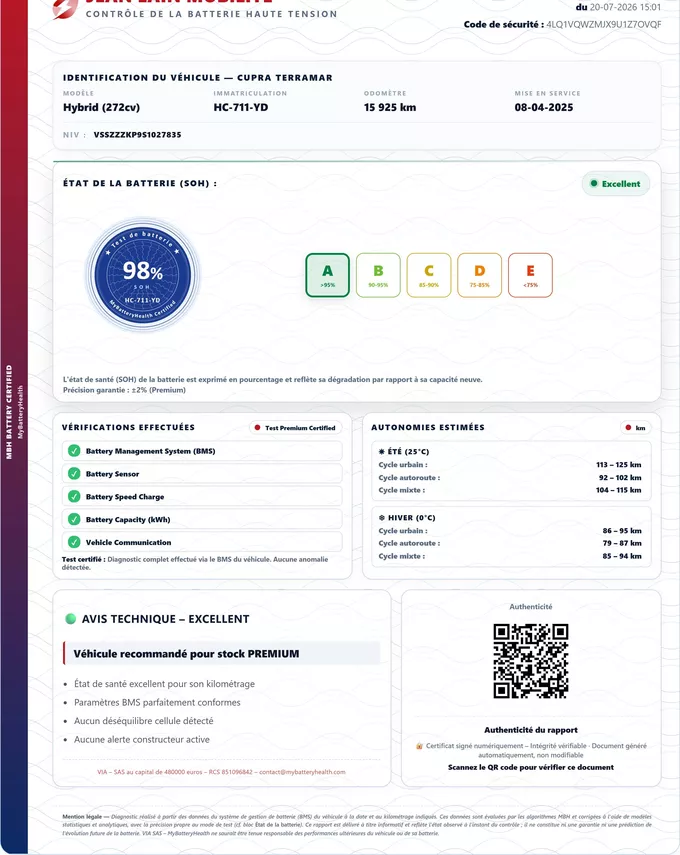
Task: Click 'Scannez le QR code pour vérifier ce document'
Action: (x=531, y=767)
